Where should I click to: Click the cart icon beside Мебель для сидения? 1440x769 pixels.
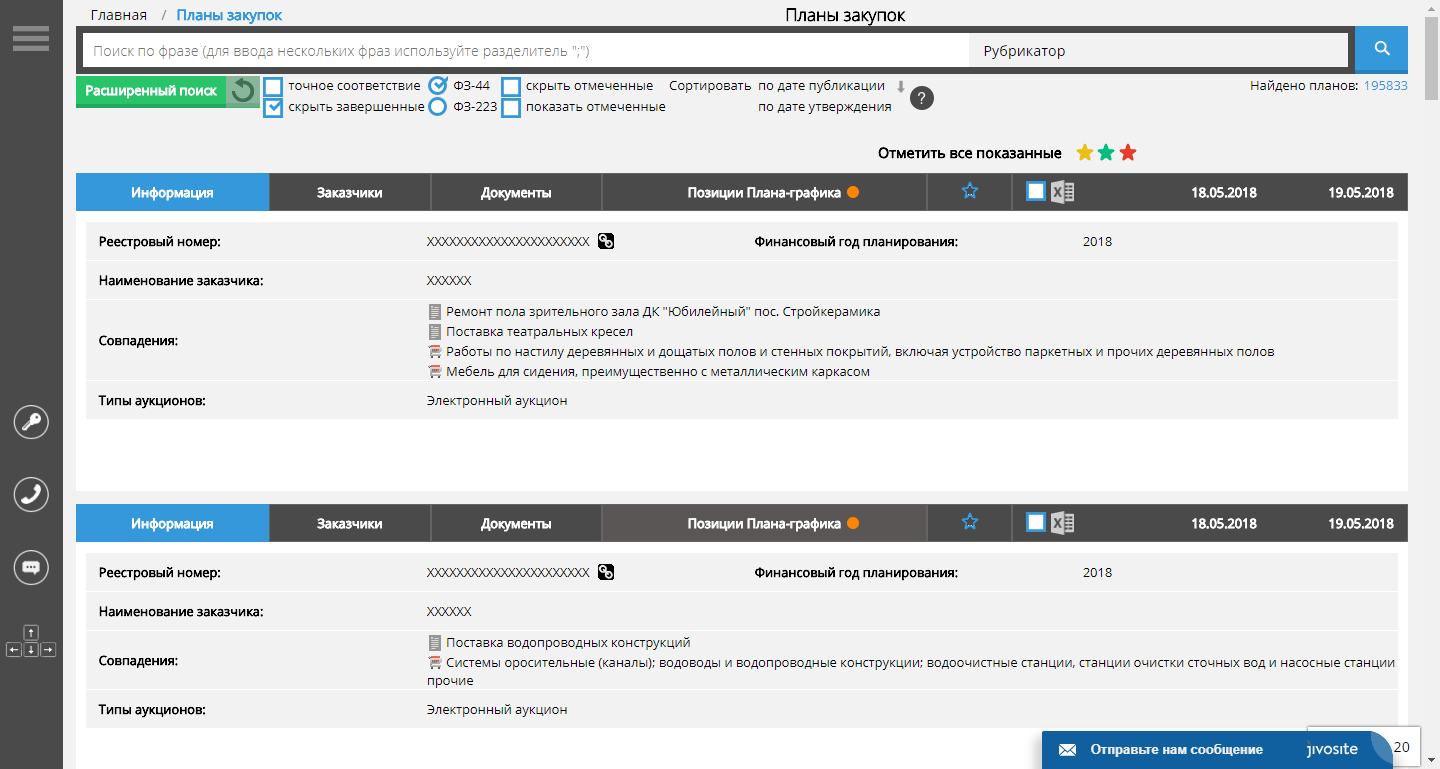[x=434, y=372]
